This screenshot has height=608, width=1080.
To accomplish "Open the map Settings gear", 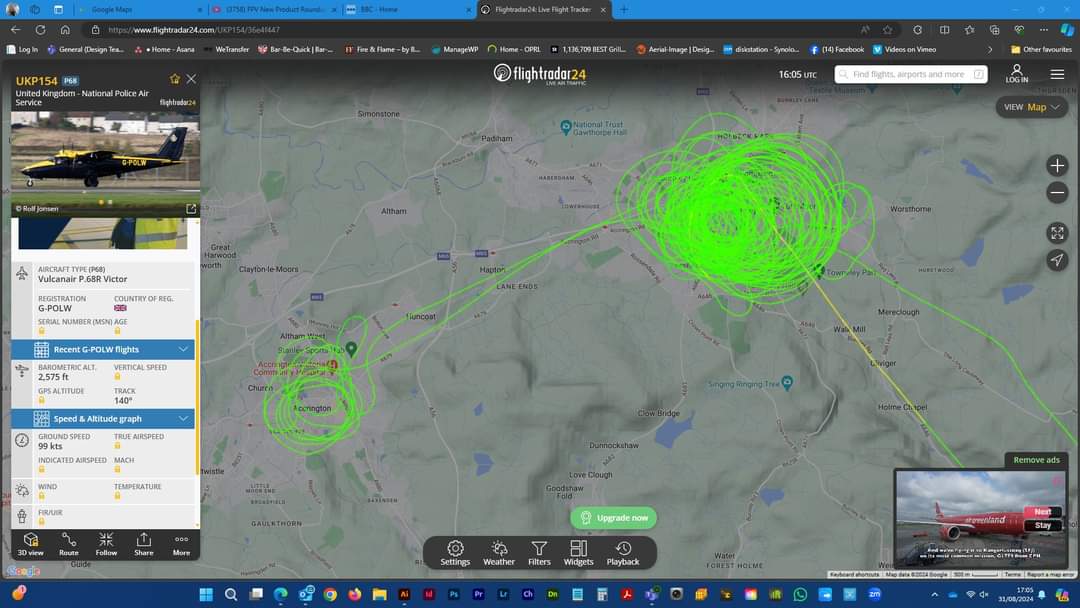I will (x=455, y=553).
